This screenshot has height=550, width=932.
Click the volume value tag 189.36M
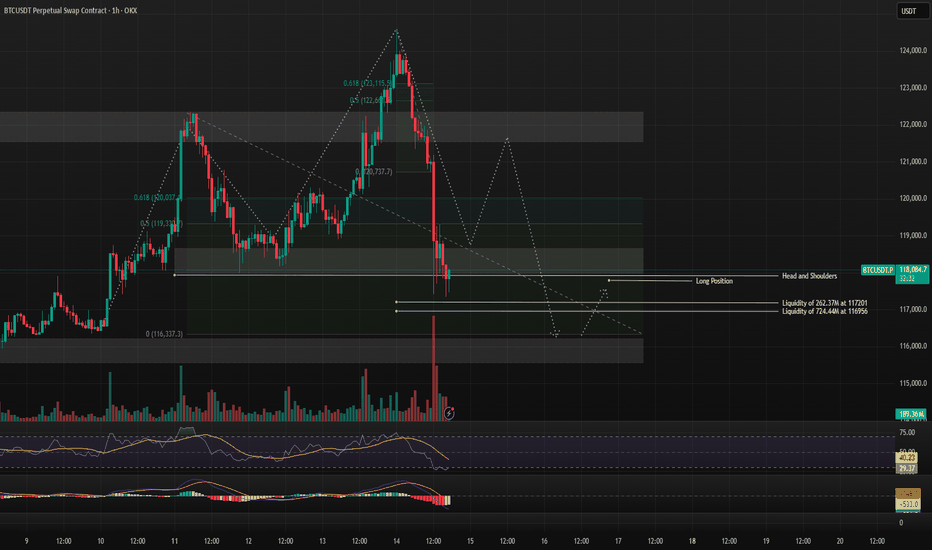911,414
